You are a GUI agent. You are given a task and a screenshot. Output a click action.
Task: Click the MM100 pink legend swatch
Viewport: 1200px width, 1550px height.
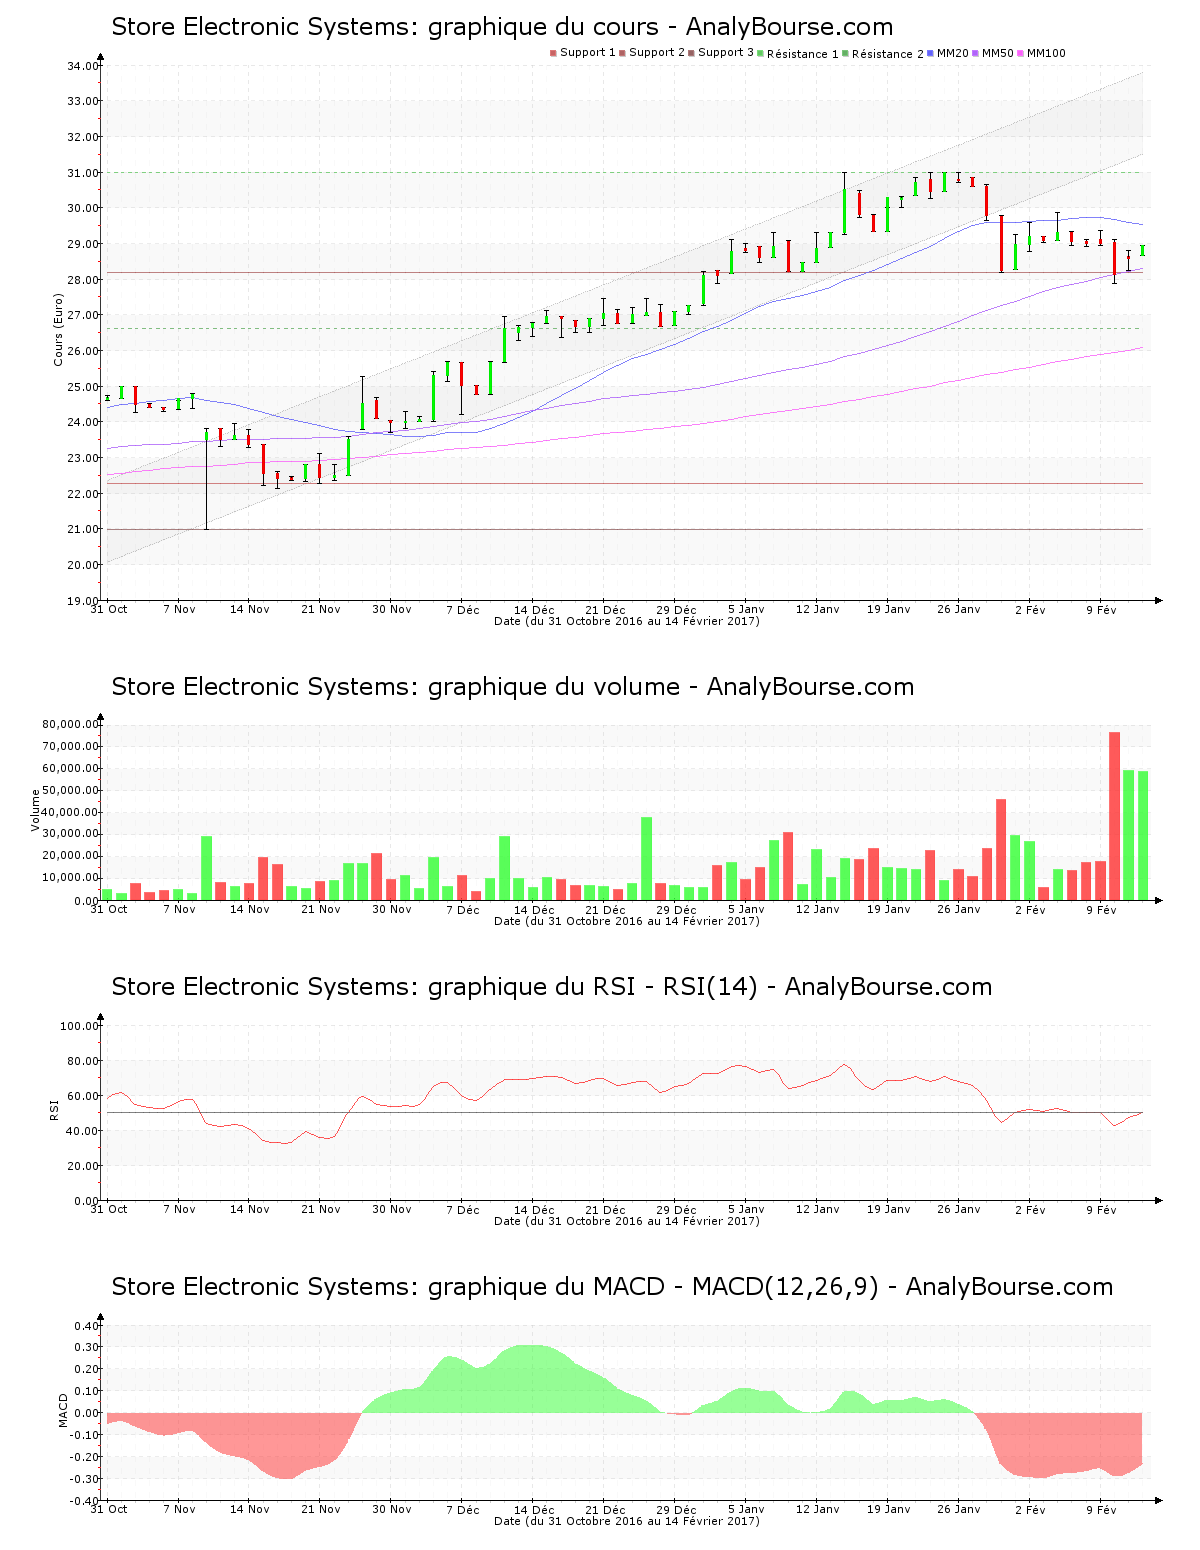tap(1021, 53)
